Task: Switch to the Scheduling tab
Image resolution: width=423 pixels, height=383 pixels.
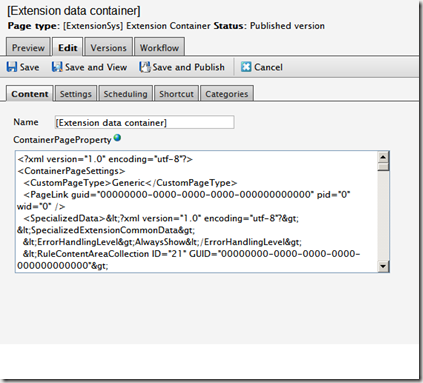Action: click(125, 94)
